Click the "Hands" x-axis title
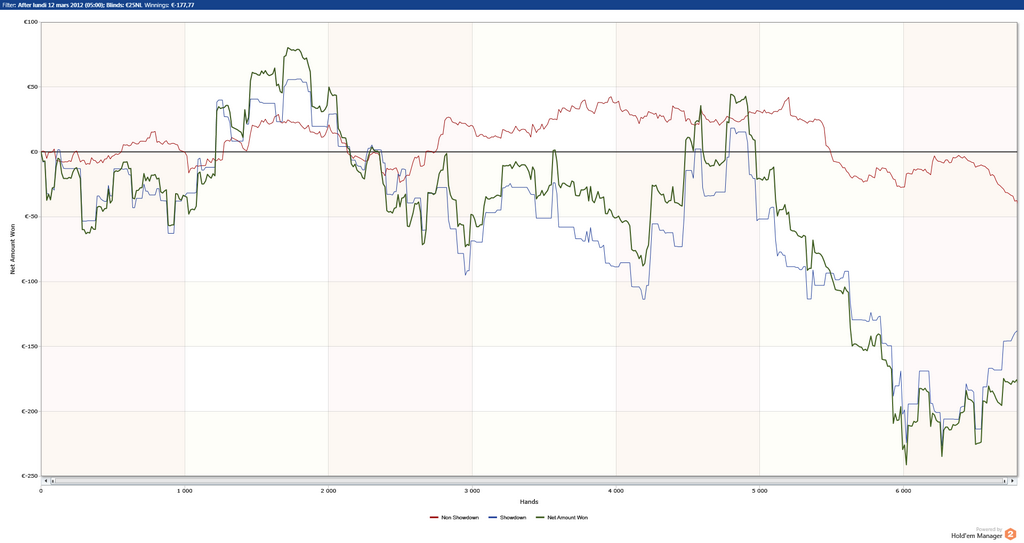Image resolution: width=1024 pixels, height=543 pixels. [x=529, y=502]
